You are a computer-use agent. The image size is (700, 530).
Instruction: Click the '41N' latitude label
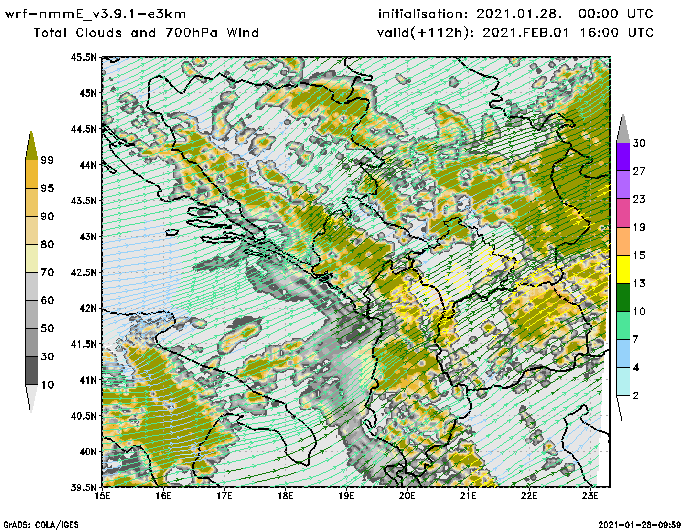coord(87,380)
